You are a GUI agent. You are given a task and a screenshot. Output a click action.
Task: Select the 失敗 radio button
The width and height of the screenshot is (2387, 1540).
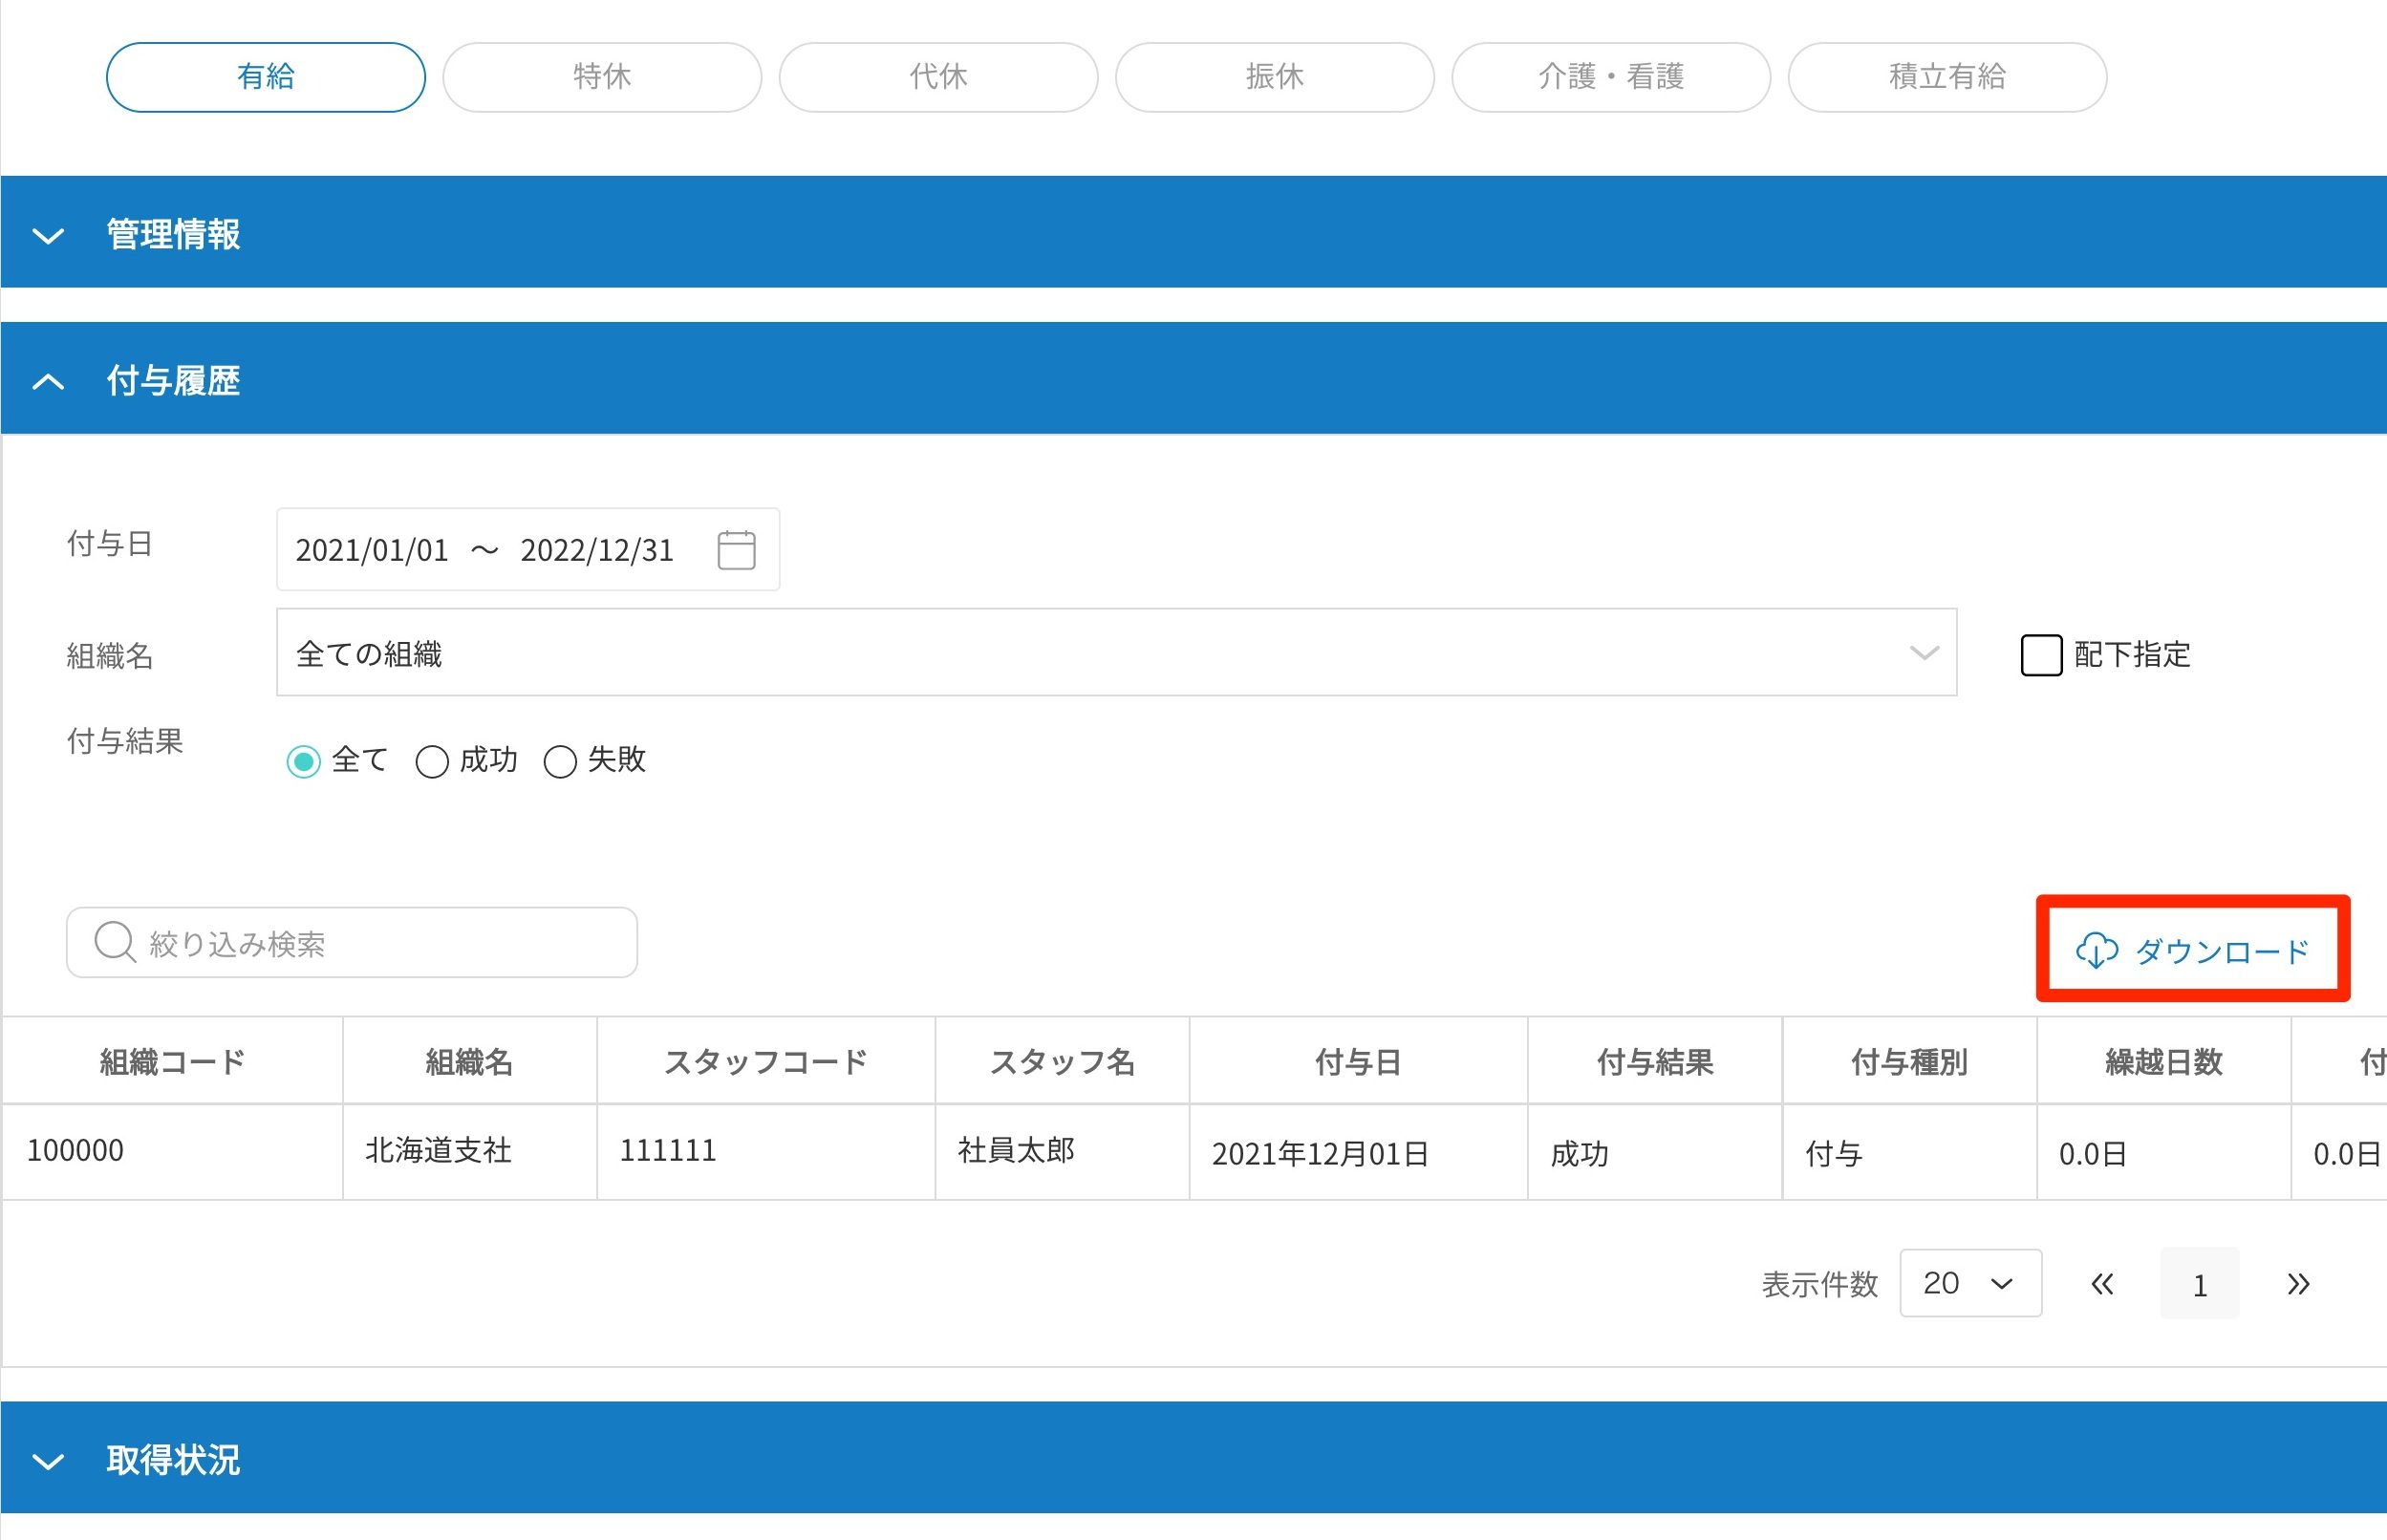(560, 761)
